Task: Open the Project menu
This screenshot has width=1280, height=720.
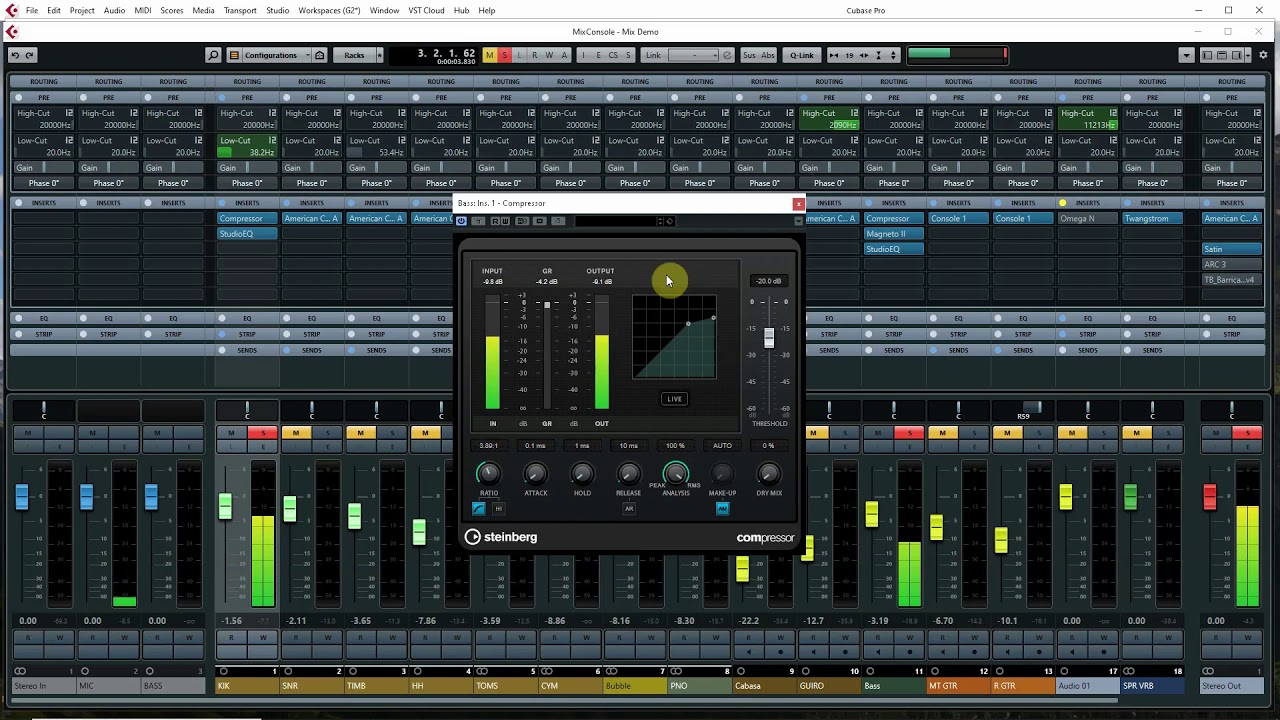Action: (82, 10)
